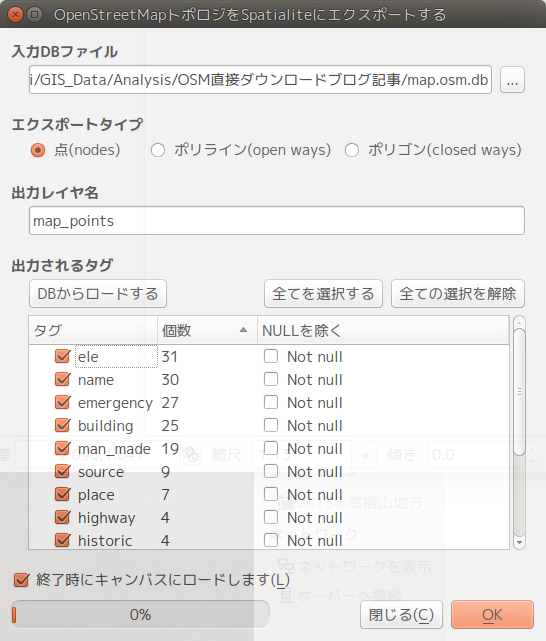Uncheck the name tag checkbox
The height and width of the screenshot is (641, 546).
63,379
